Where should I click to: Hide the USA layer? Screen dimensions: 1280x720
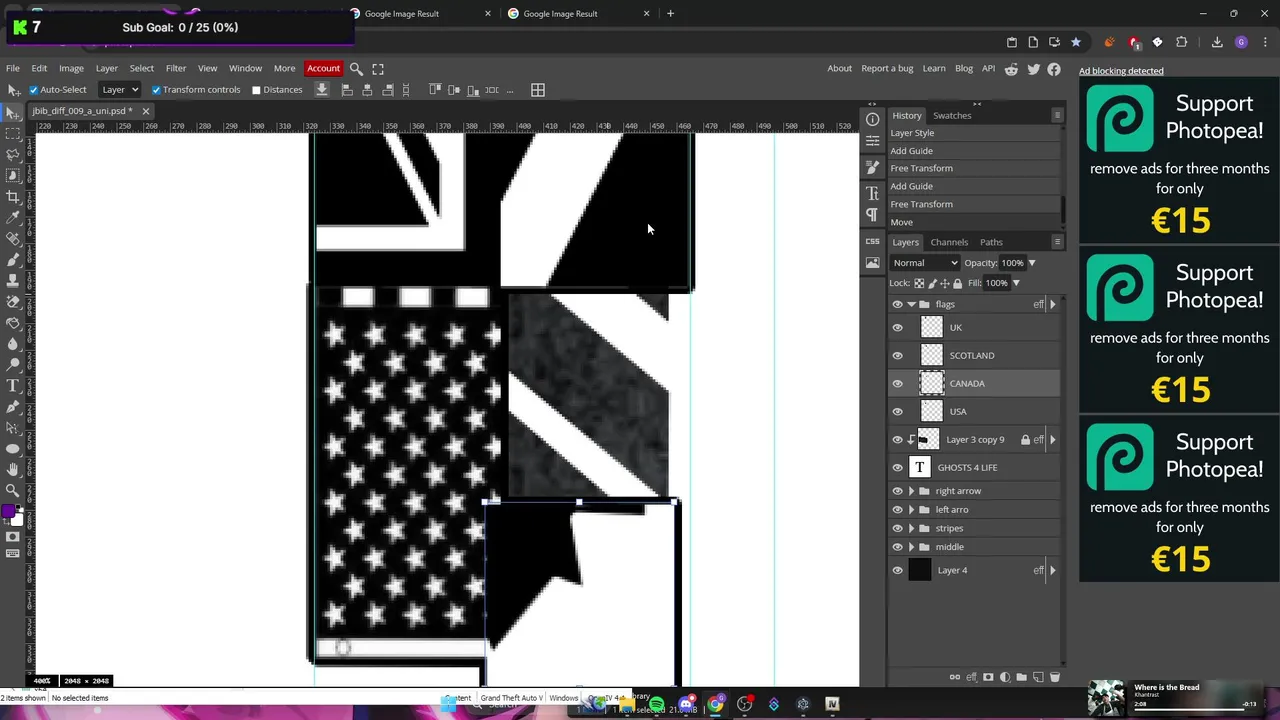[897, 412]
